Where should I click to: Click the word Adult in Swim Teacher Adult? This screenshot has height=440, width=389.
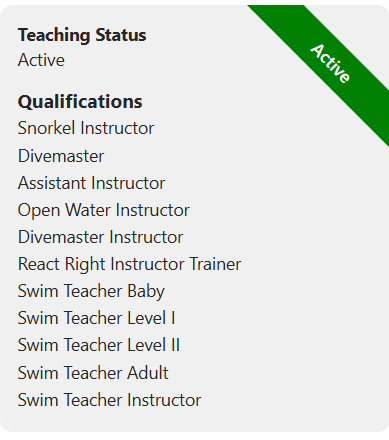pyautogui.click(x=147, y=373)
